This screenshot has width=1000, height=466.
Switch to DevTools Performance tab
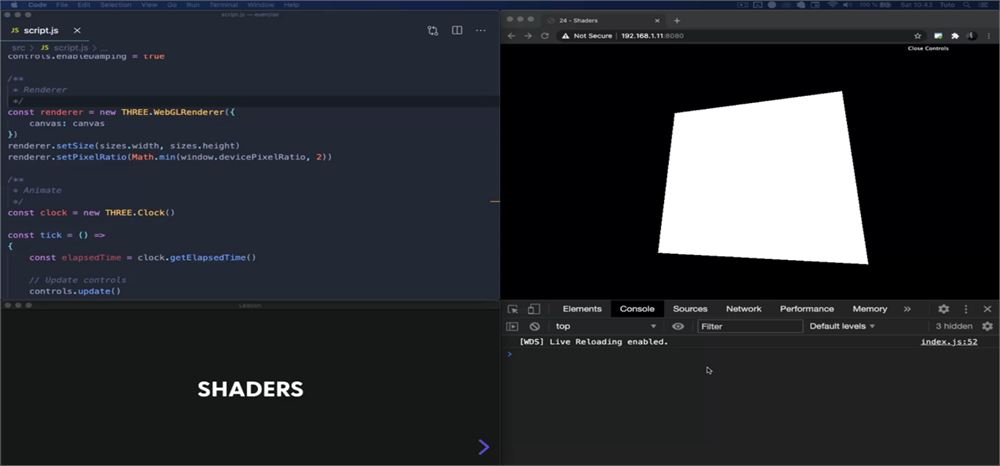pyautogui.click(x=807, y=309)
